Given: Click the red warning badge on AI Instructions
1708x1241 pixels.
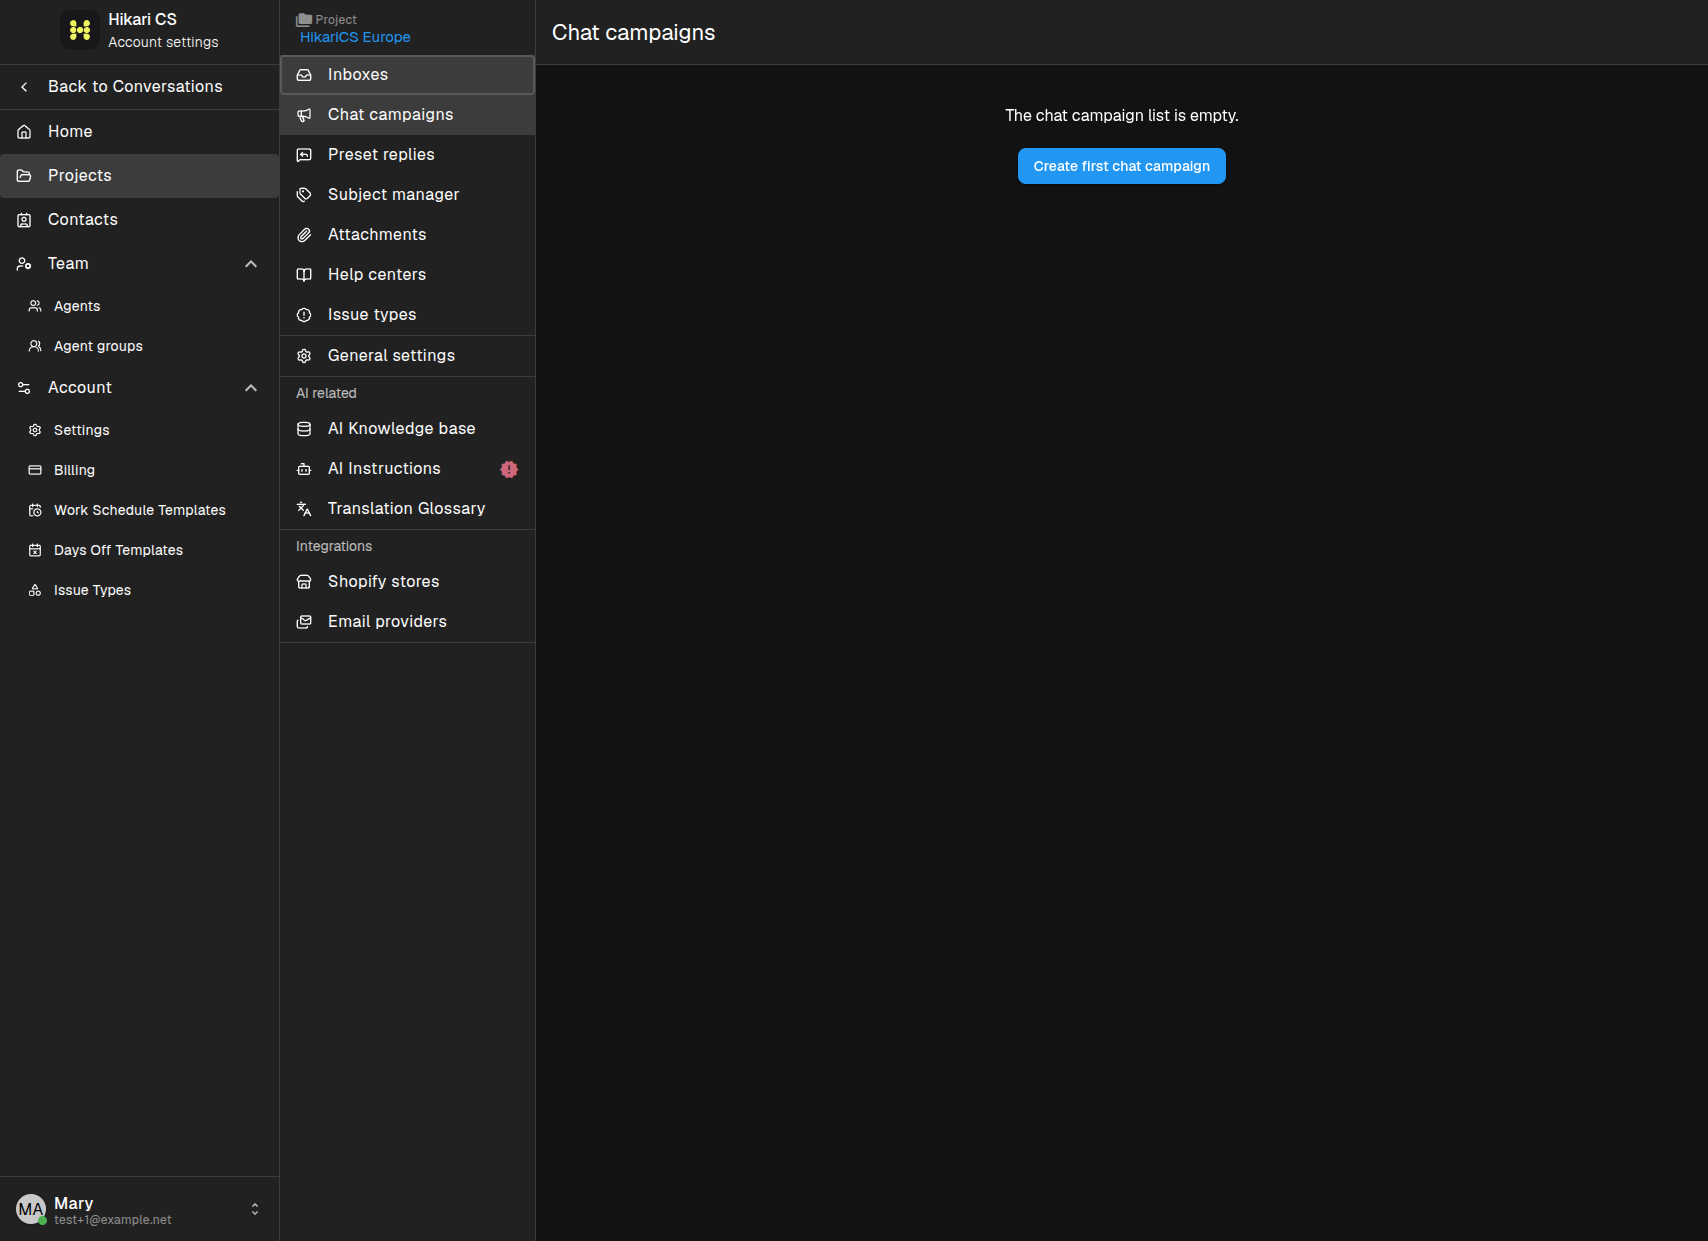Looking at the screenshot, I should [509, 469].
